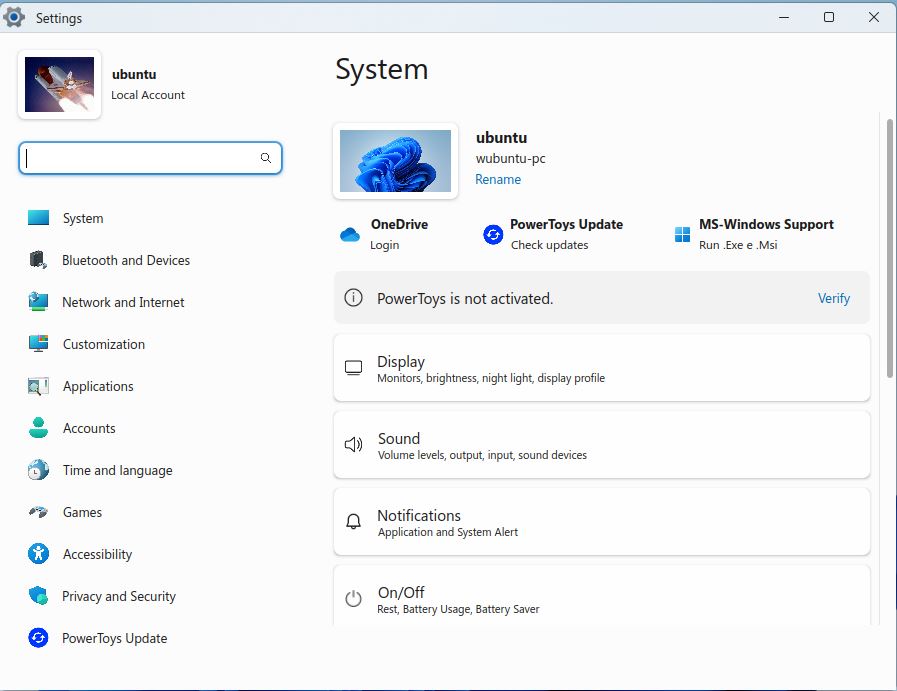Open the Sound settings card
897x691 pixels.
coord(601,445)
